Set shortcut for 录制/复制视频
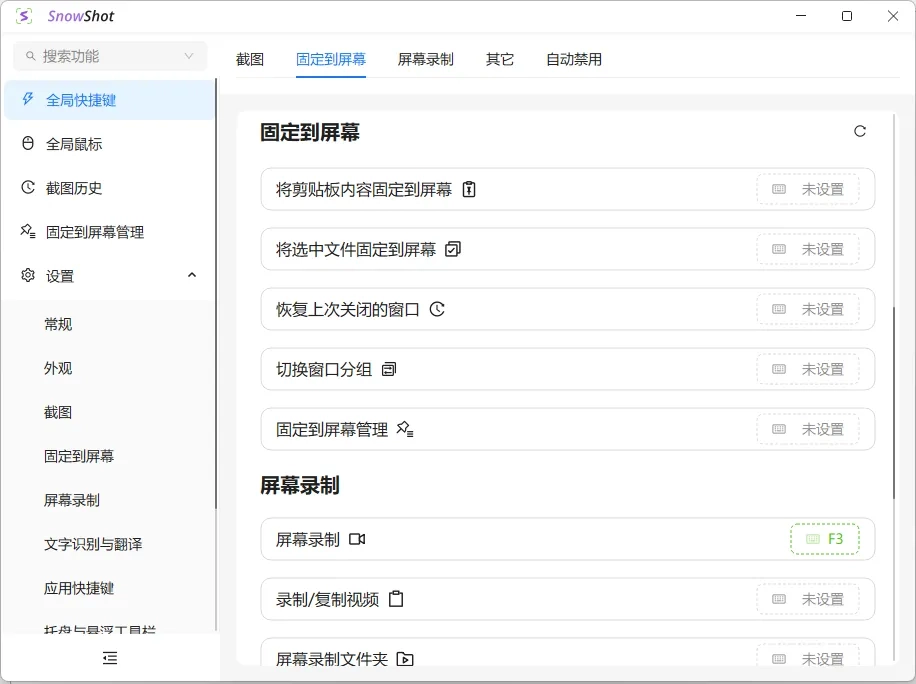 tap(808, 599)
